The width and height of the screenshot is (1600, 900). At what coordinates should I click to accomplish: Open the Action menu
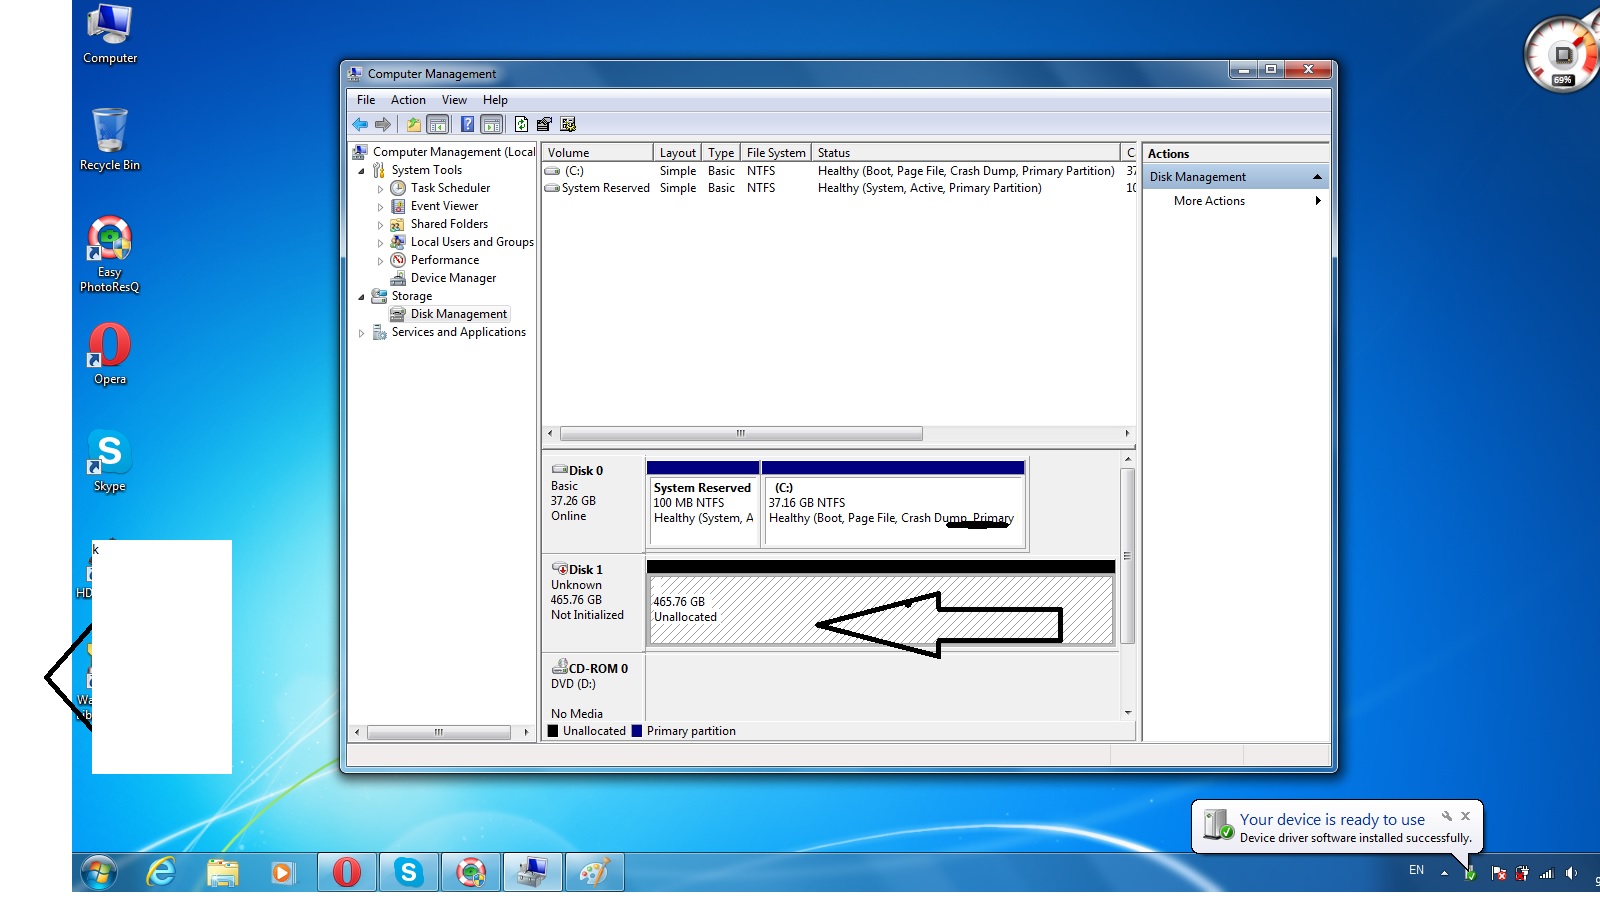click(x=408, y=100)
